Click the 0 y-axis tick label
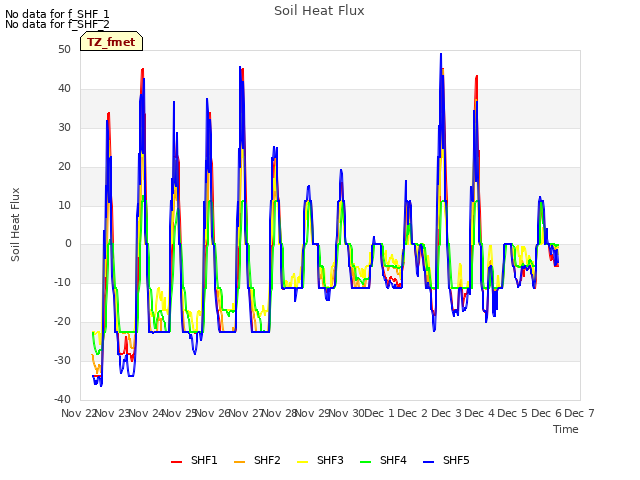640x480 pixels. click(68, 244)
